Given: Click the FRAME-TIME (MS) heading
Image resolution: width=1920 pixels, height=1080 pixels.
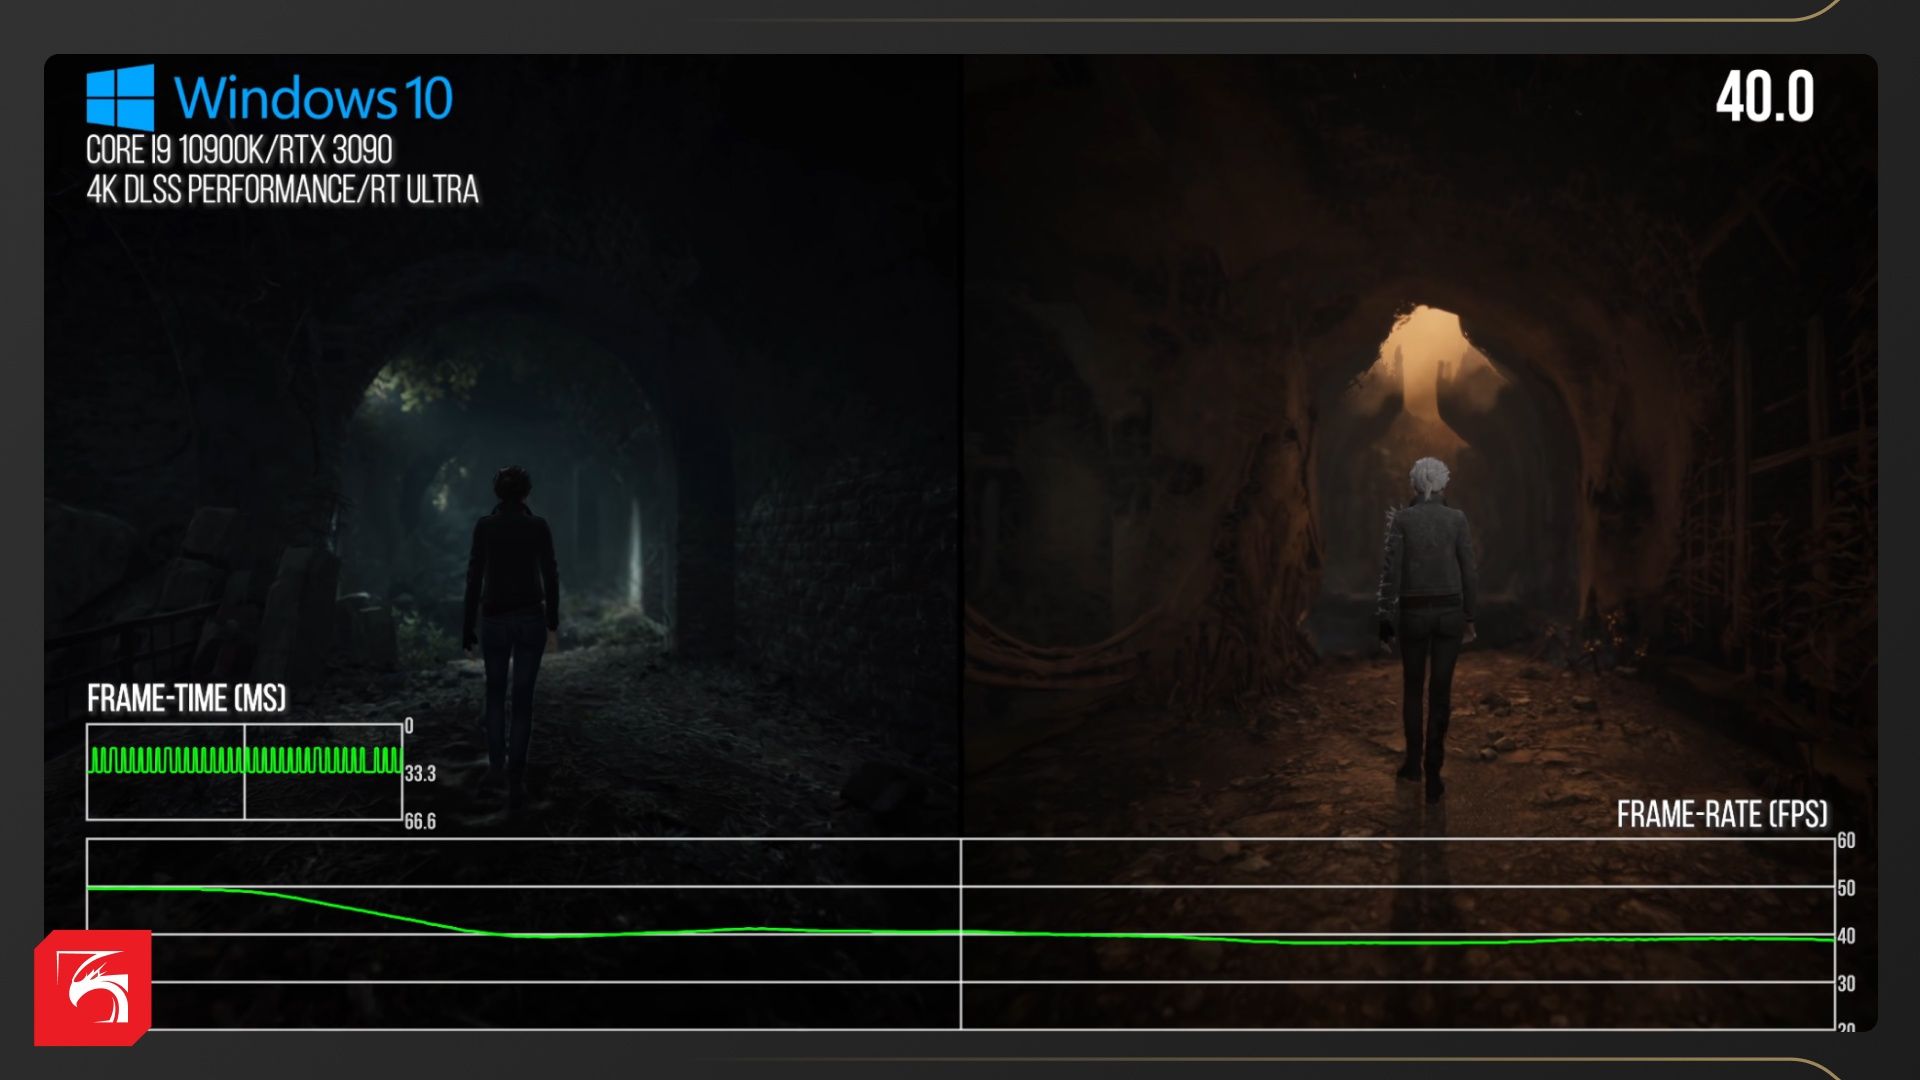Looking at the screenshot, I should coord(186,698).
